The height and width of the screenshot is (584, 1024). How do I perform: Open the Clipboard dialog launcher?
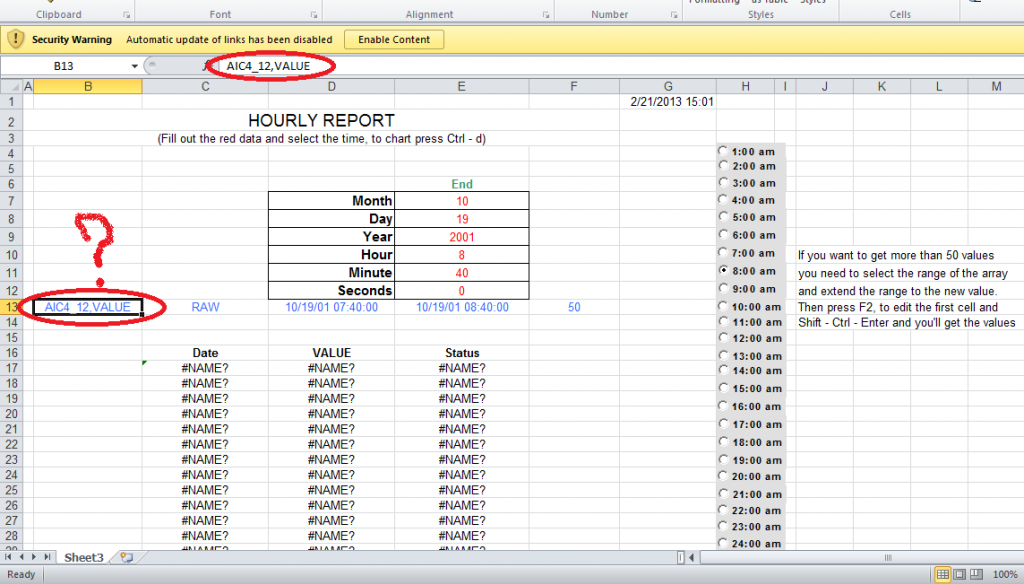pos(127,15)
